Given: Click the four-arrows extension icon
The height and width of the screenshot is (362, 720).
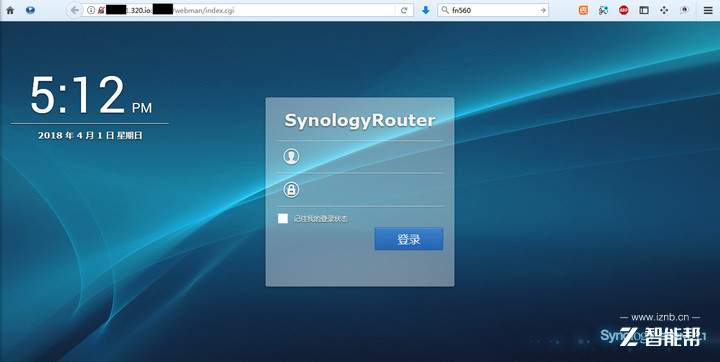Looking at the screenshot, I should 664,10.
